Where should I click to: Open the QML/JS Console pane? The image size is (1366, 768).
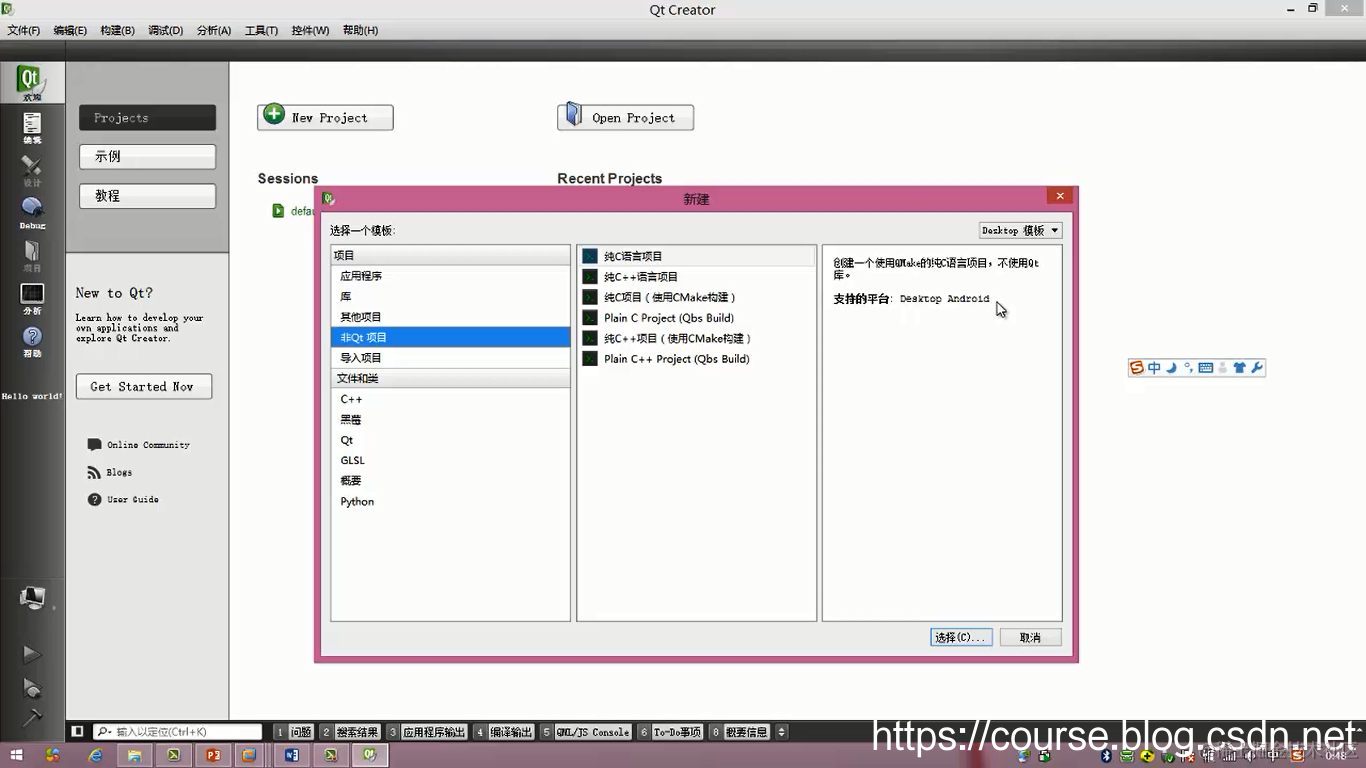coord(587,732)
